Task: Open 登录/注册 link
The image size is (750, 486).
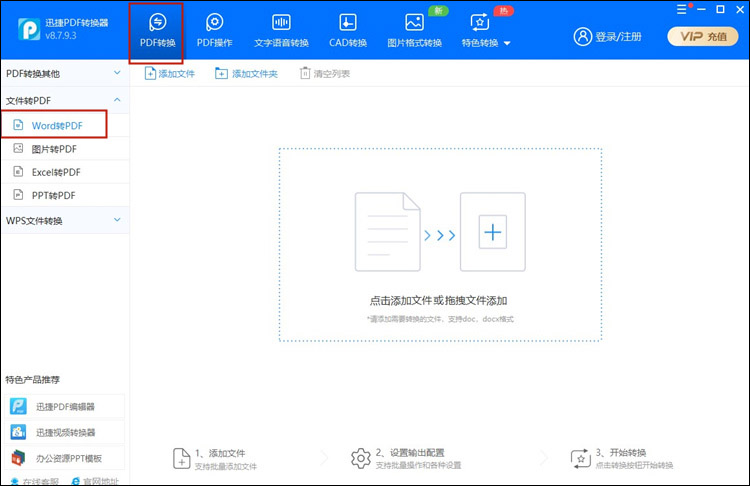Action: tap(618, 37)
